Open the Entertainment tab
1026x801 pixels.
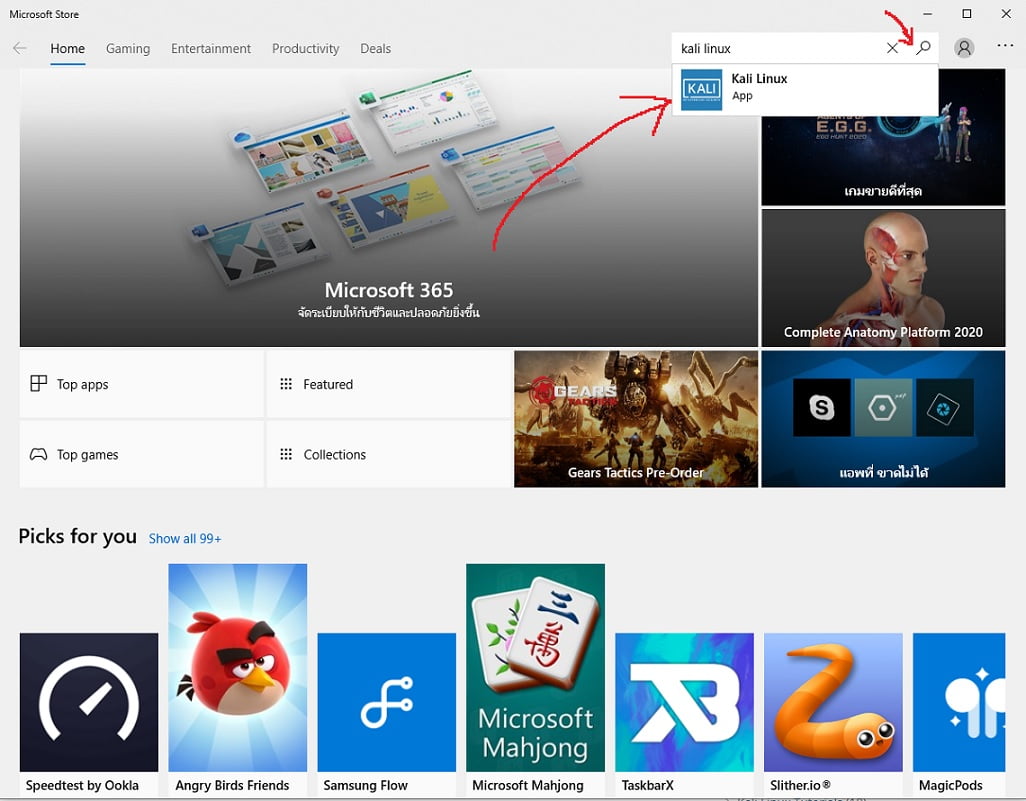coord(211,49)
